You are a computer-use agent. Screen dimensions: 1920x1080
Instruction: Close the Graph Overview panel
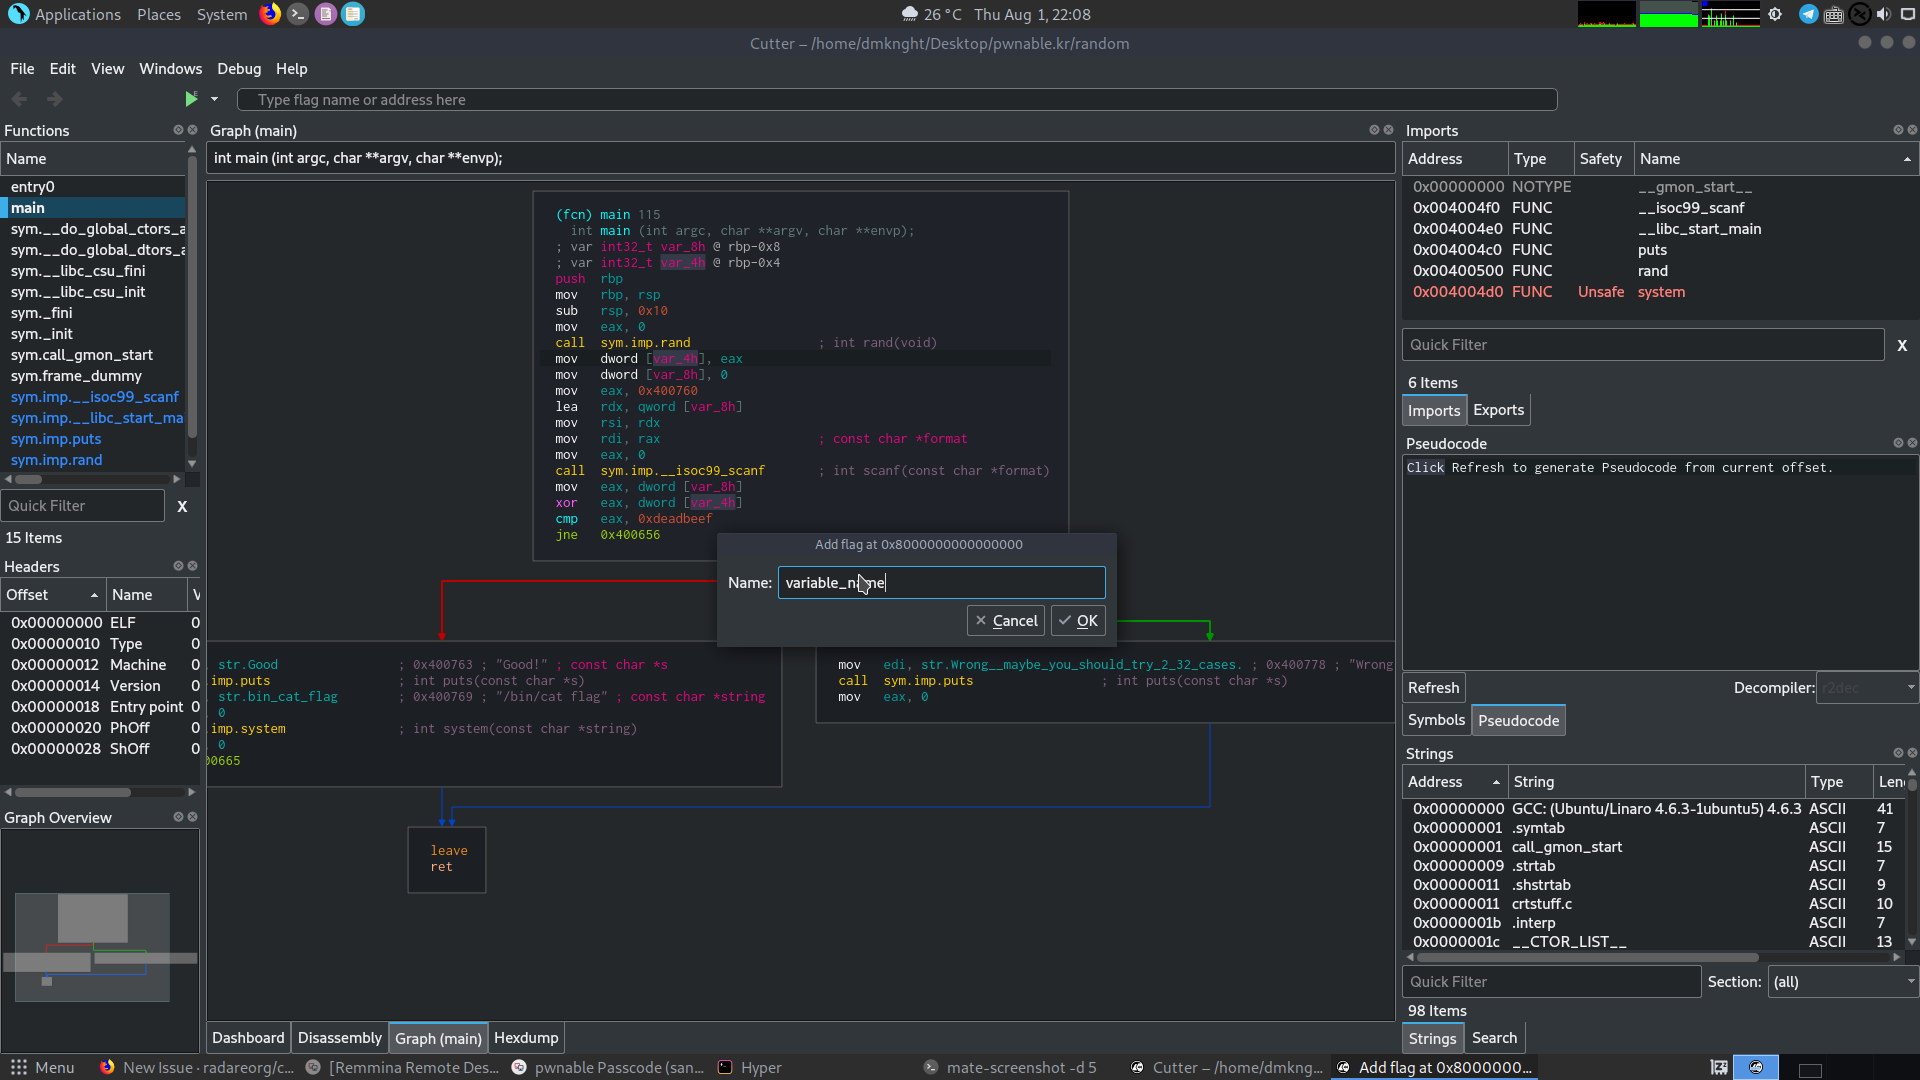[x=192, y=817]
